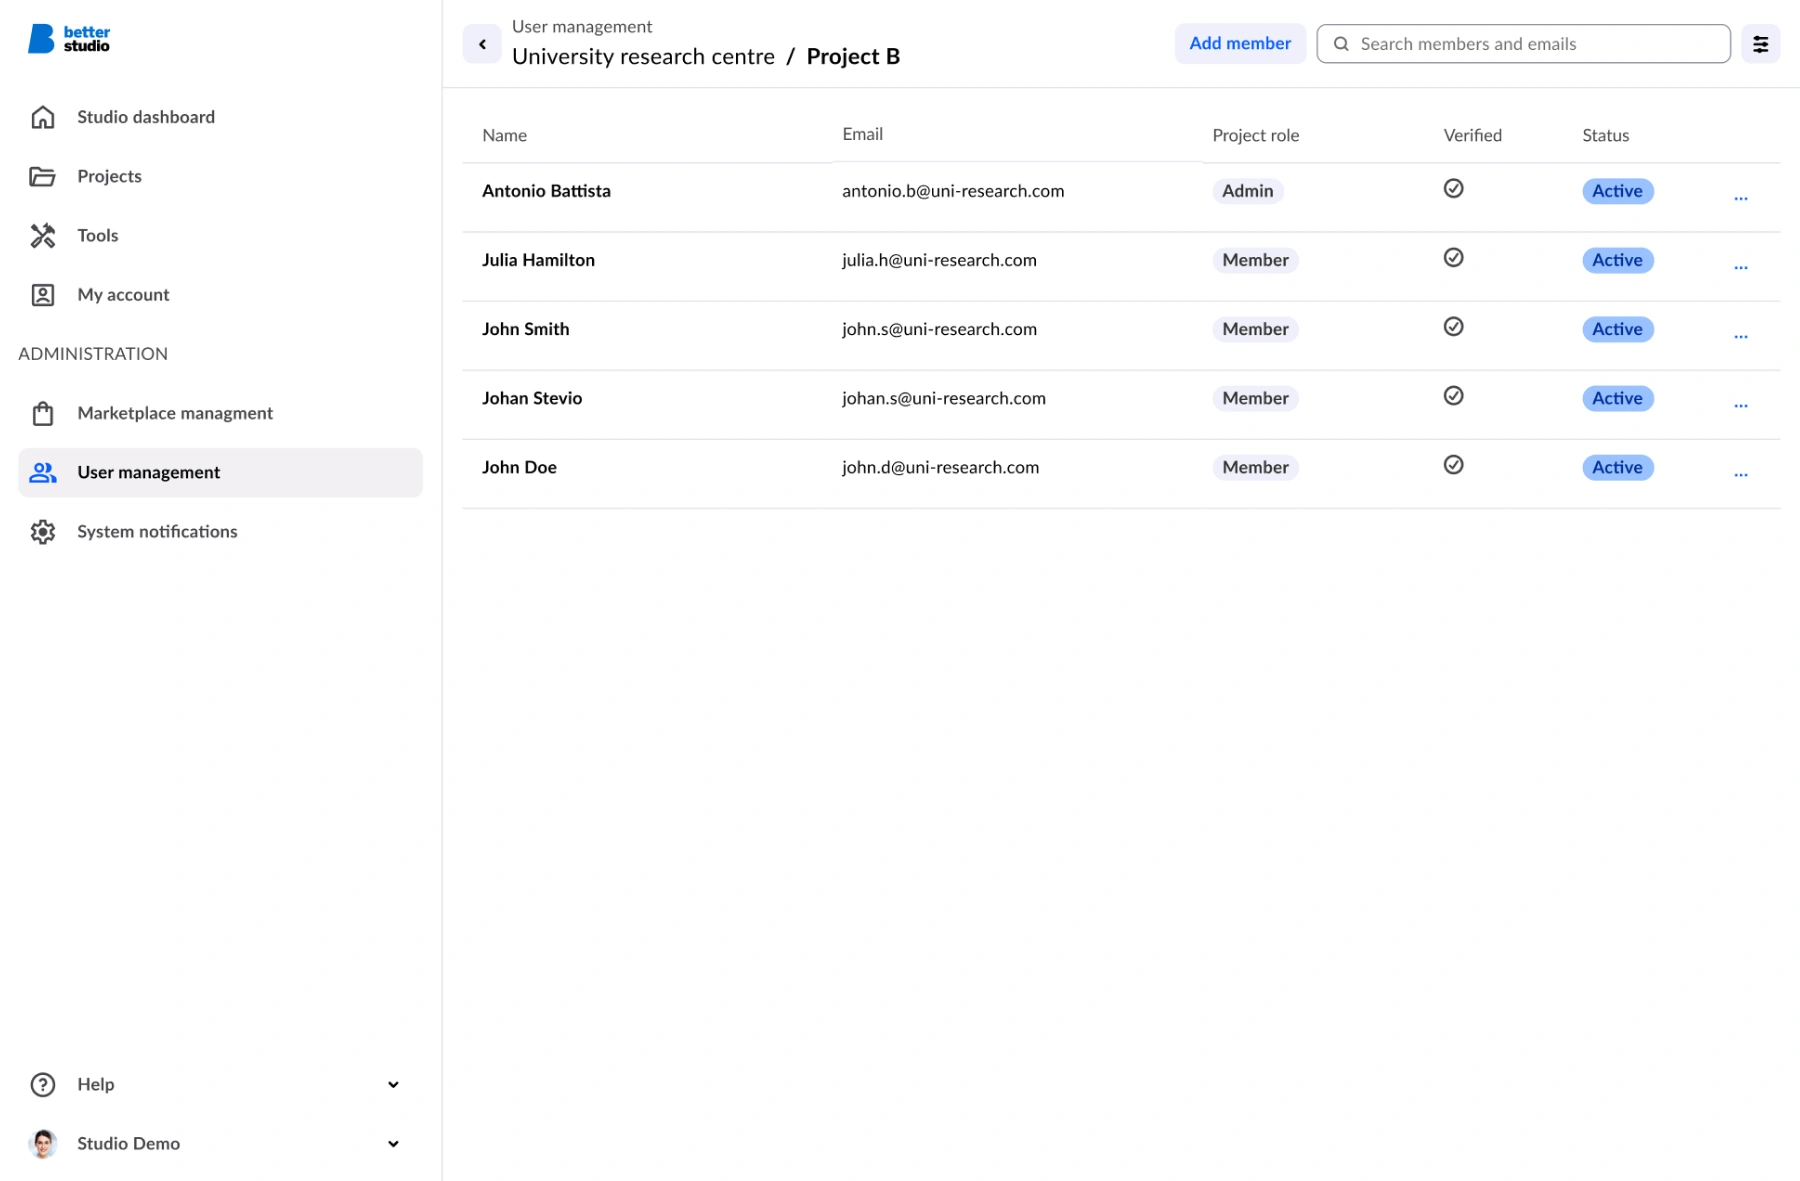
Task: Open more options for Johan Stevio
Action: click(x=1741, y=405)
